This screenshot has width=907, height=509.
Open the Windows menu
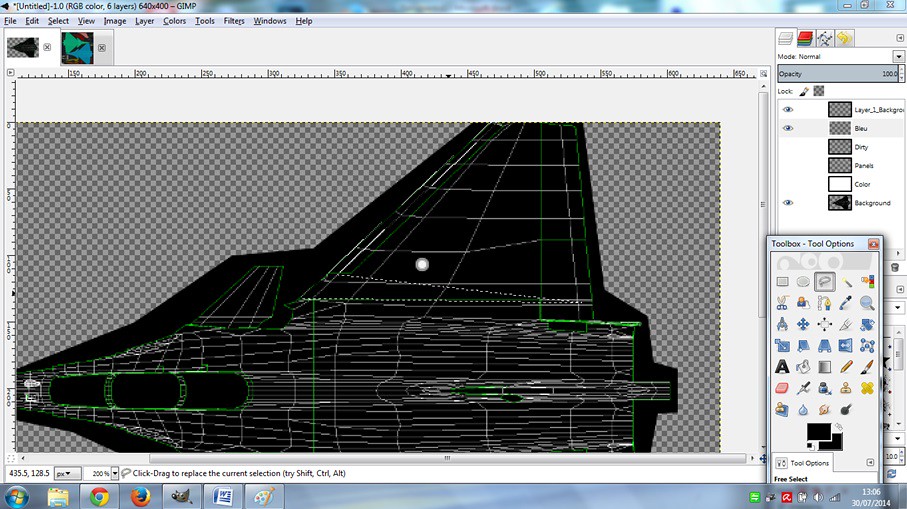[270, 21]
